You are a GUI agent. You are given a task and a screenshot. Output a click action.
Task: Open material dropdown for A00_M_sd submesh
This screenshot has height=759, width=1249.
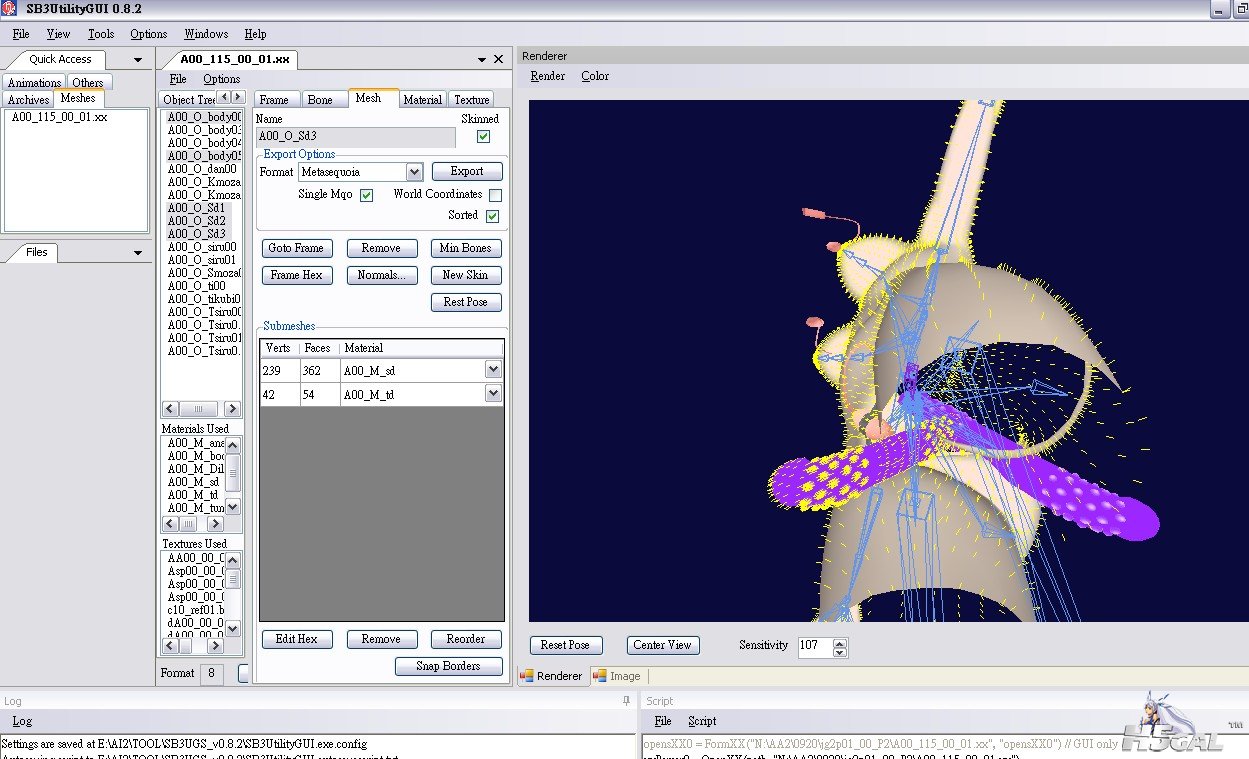click(x=492, y=369)
